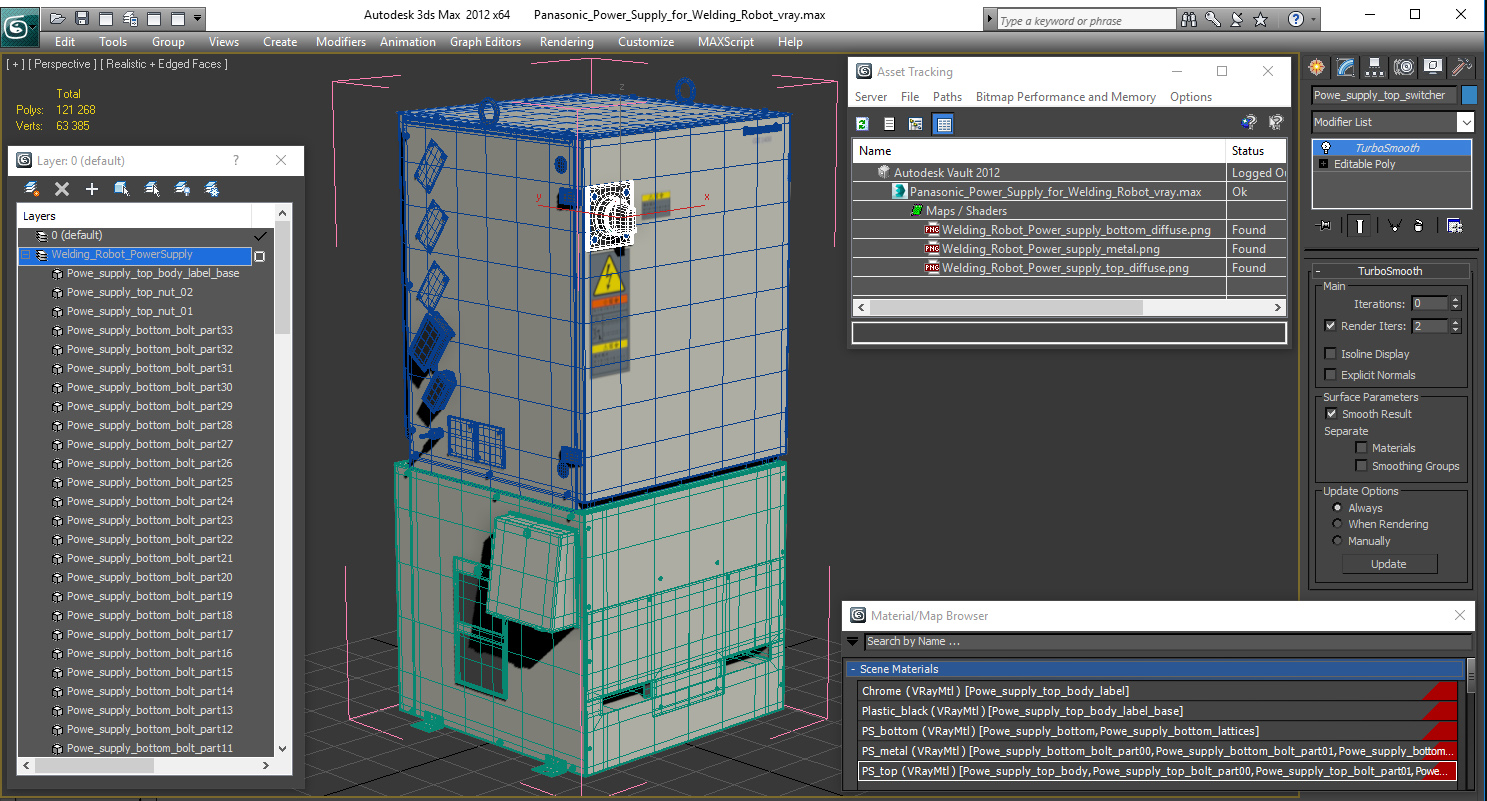The height and width of the screenshot is (801, 1487).
Task: Open the Modifiers menu
Action: (x=341, y=42)
